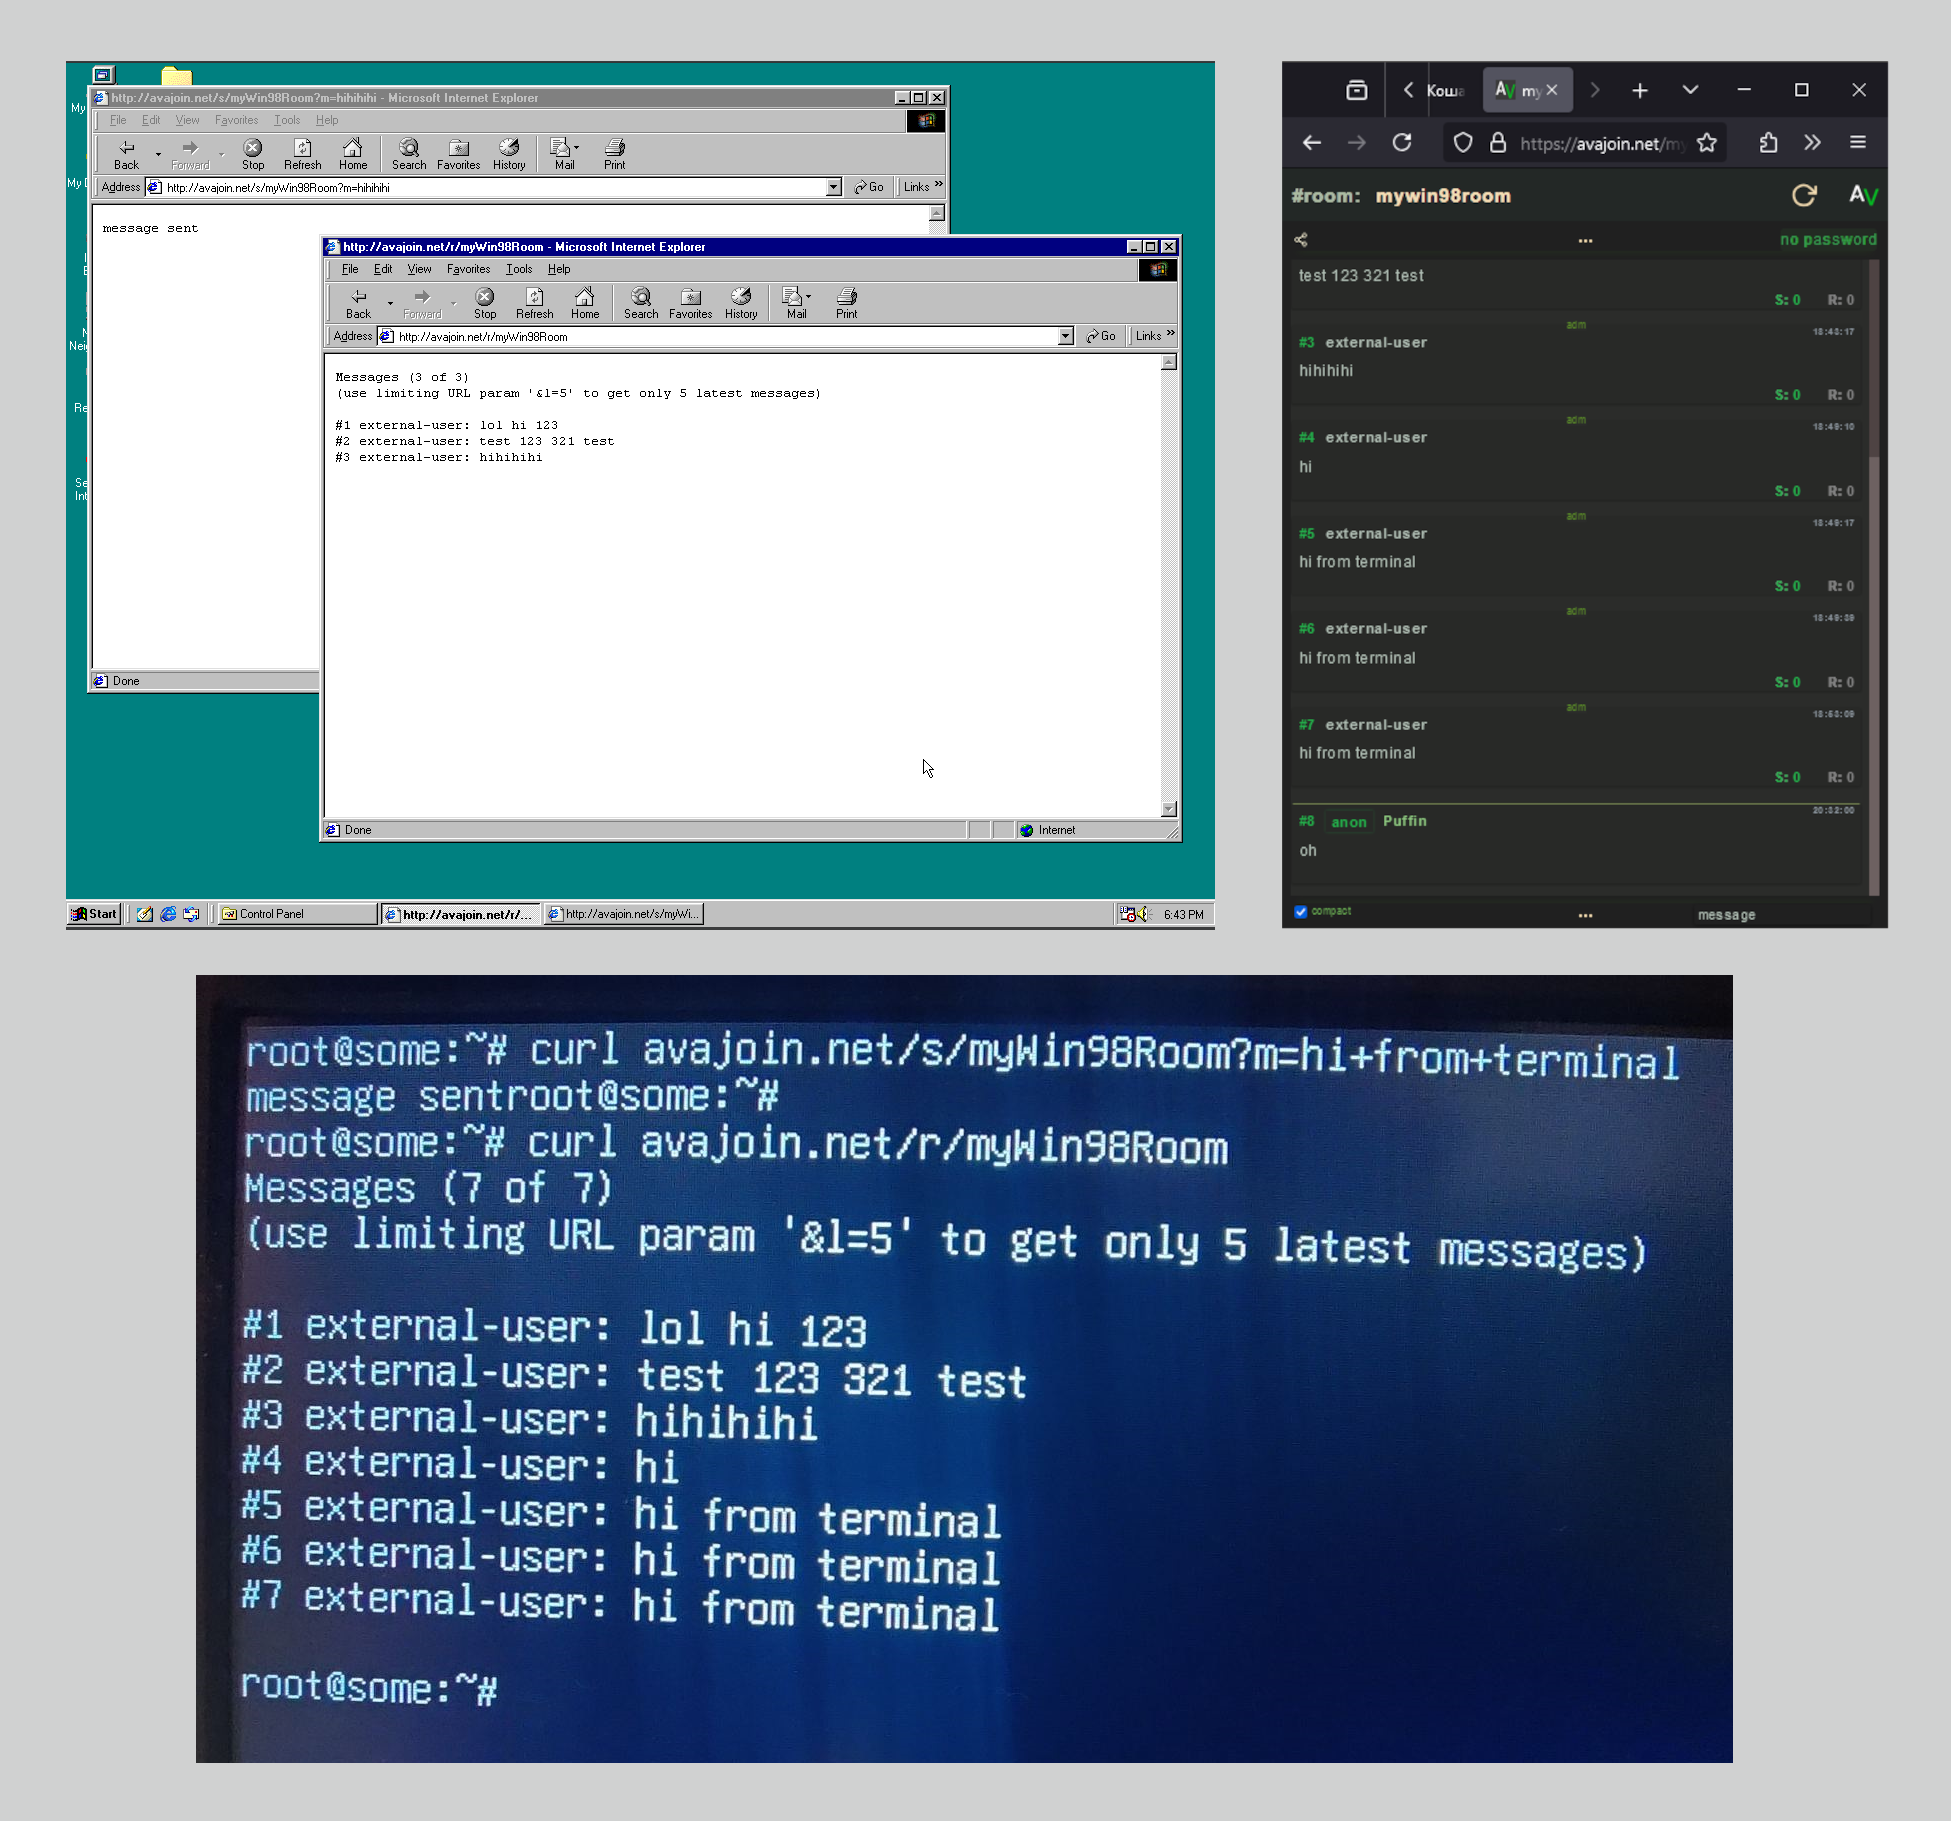Click Mail in front IE window toolbar
This screenshot has width=1951, height=1821.
coord(796,303)
